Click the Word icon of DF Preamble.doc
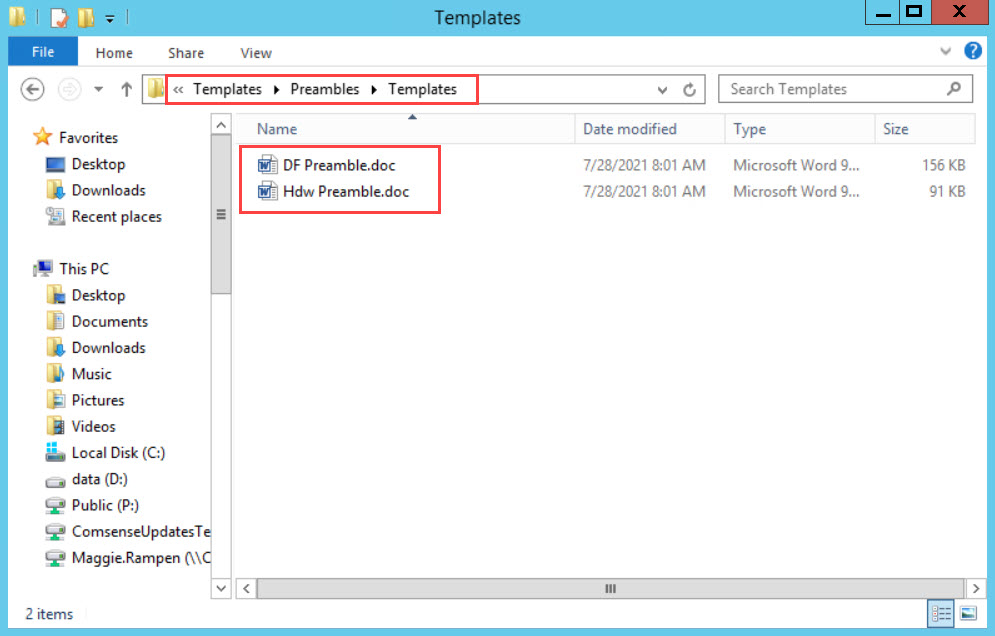 tap(267, 165)
